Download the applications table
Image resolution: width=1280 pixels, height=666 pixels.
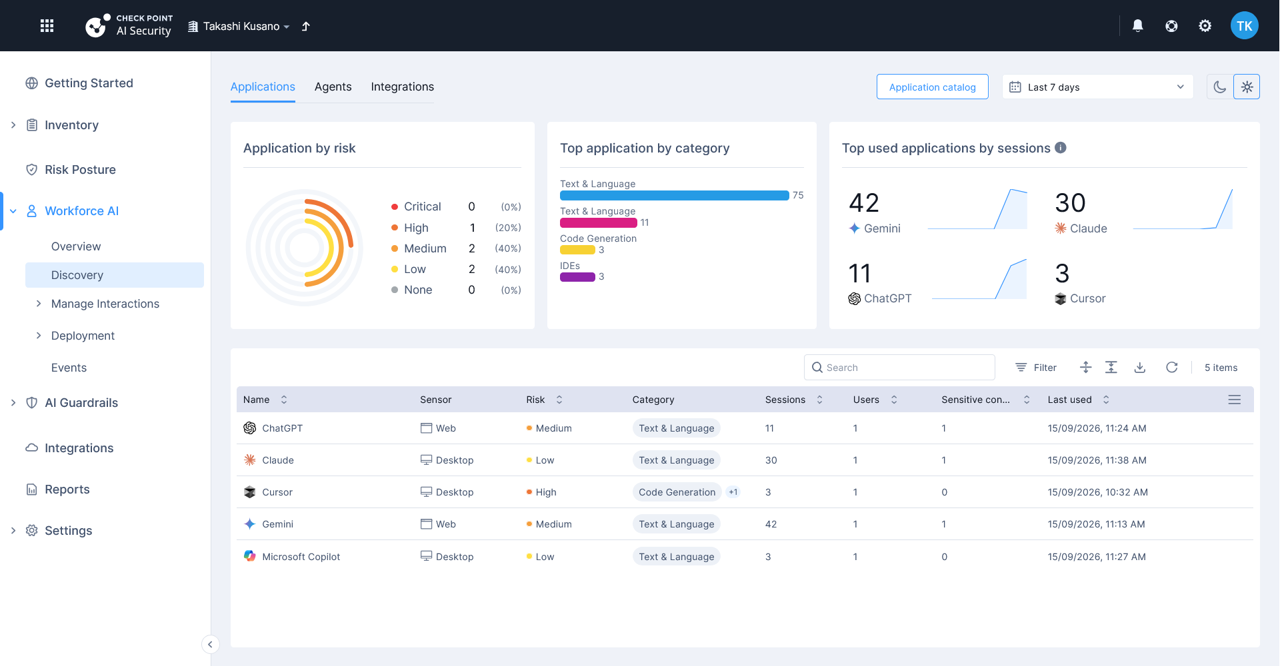(x=1140, y=367)
